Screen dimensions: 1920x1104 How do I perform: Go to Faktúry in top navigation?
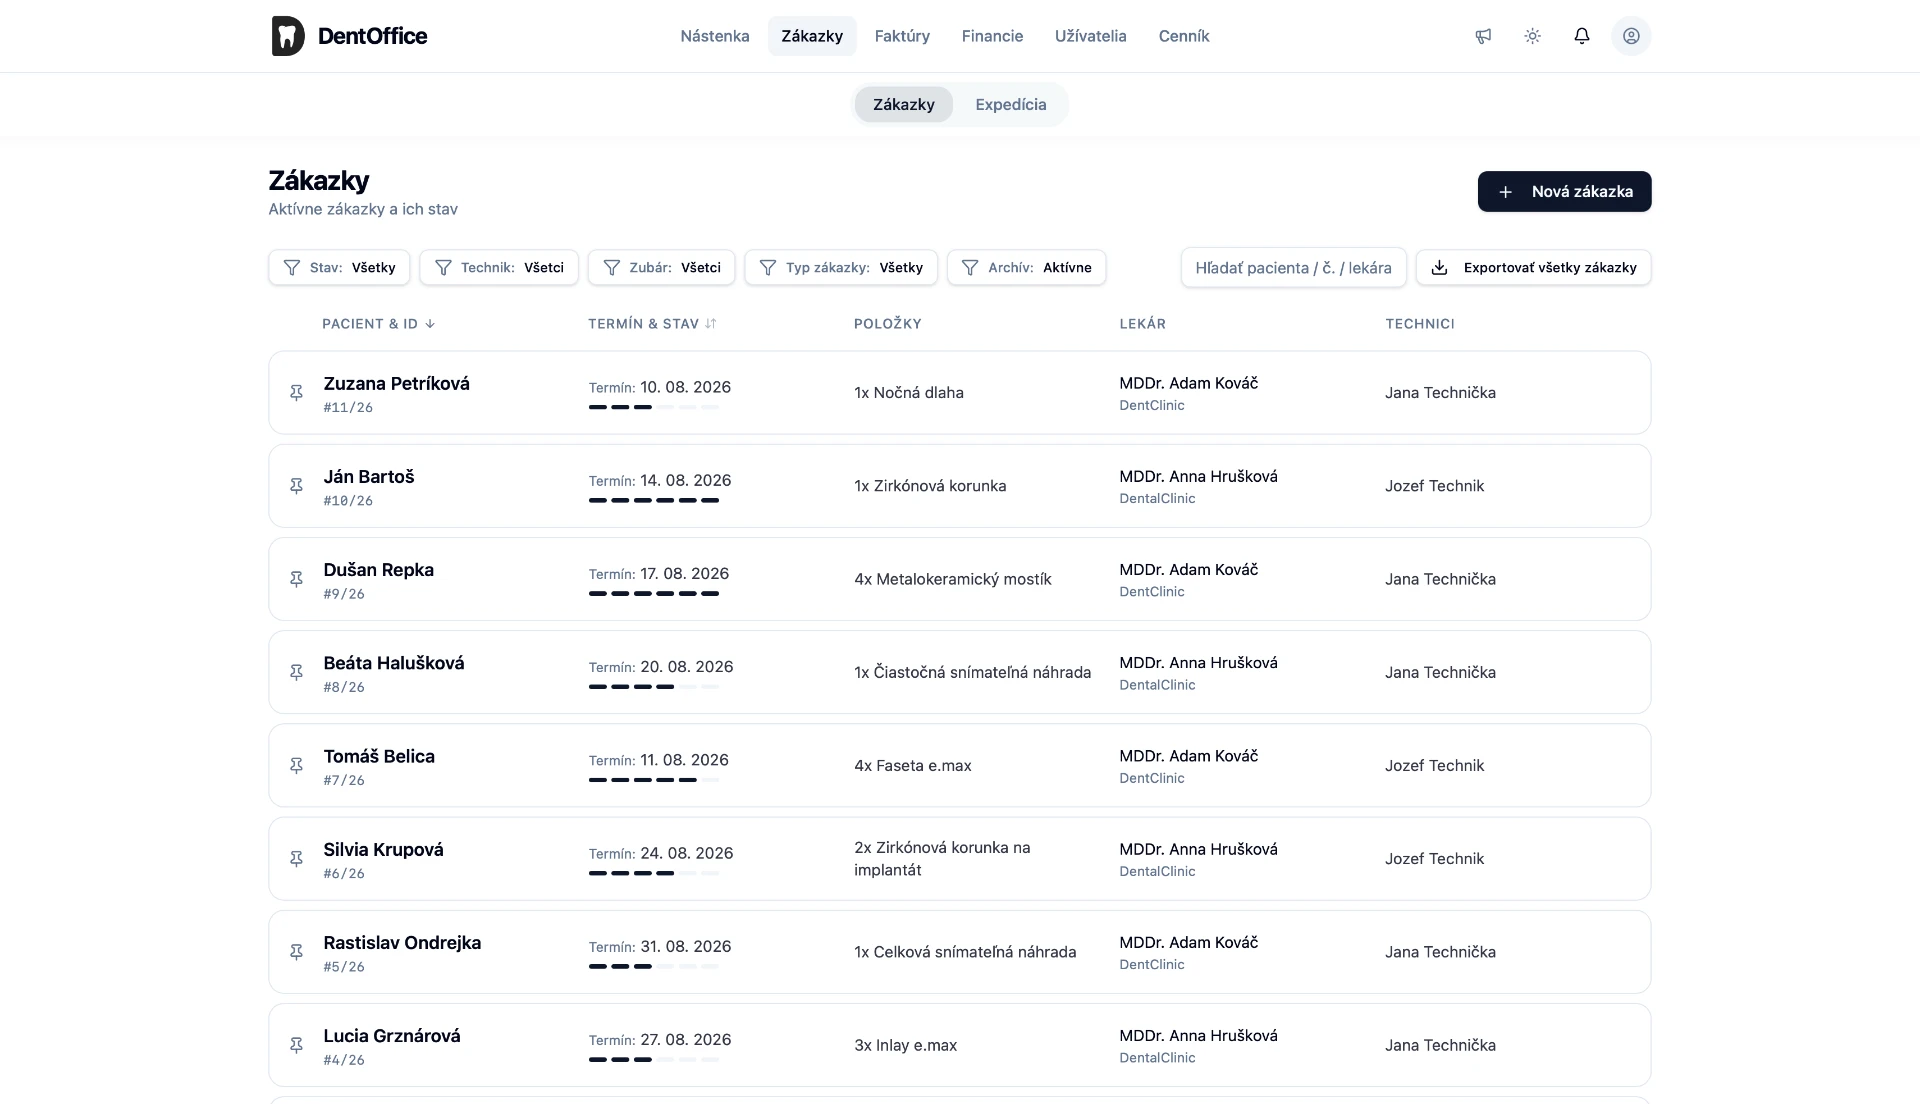click(902, 36)
